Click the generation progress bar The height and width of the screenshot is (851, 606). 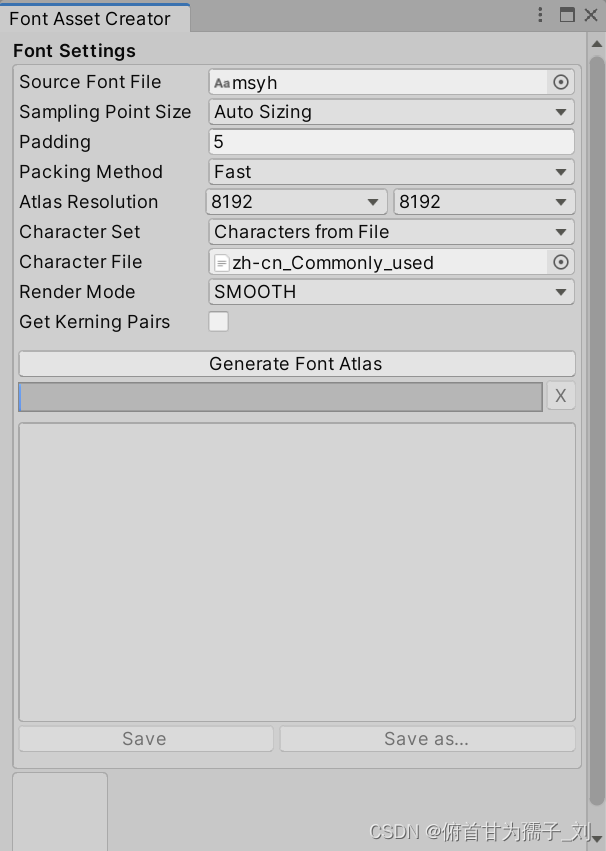click(x=280, y=396)
